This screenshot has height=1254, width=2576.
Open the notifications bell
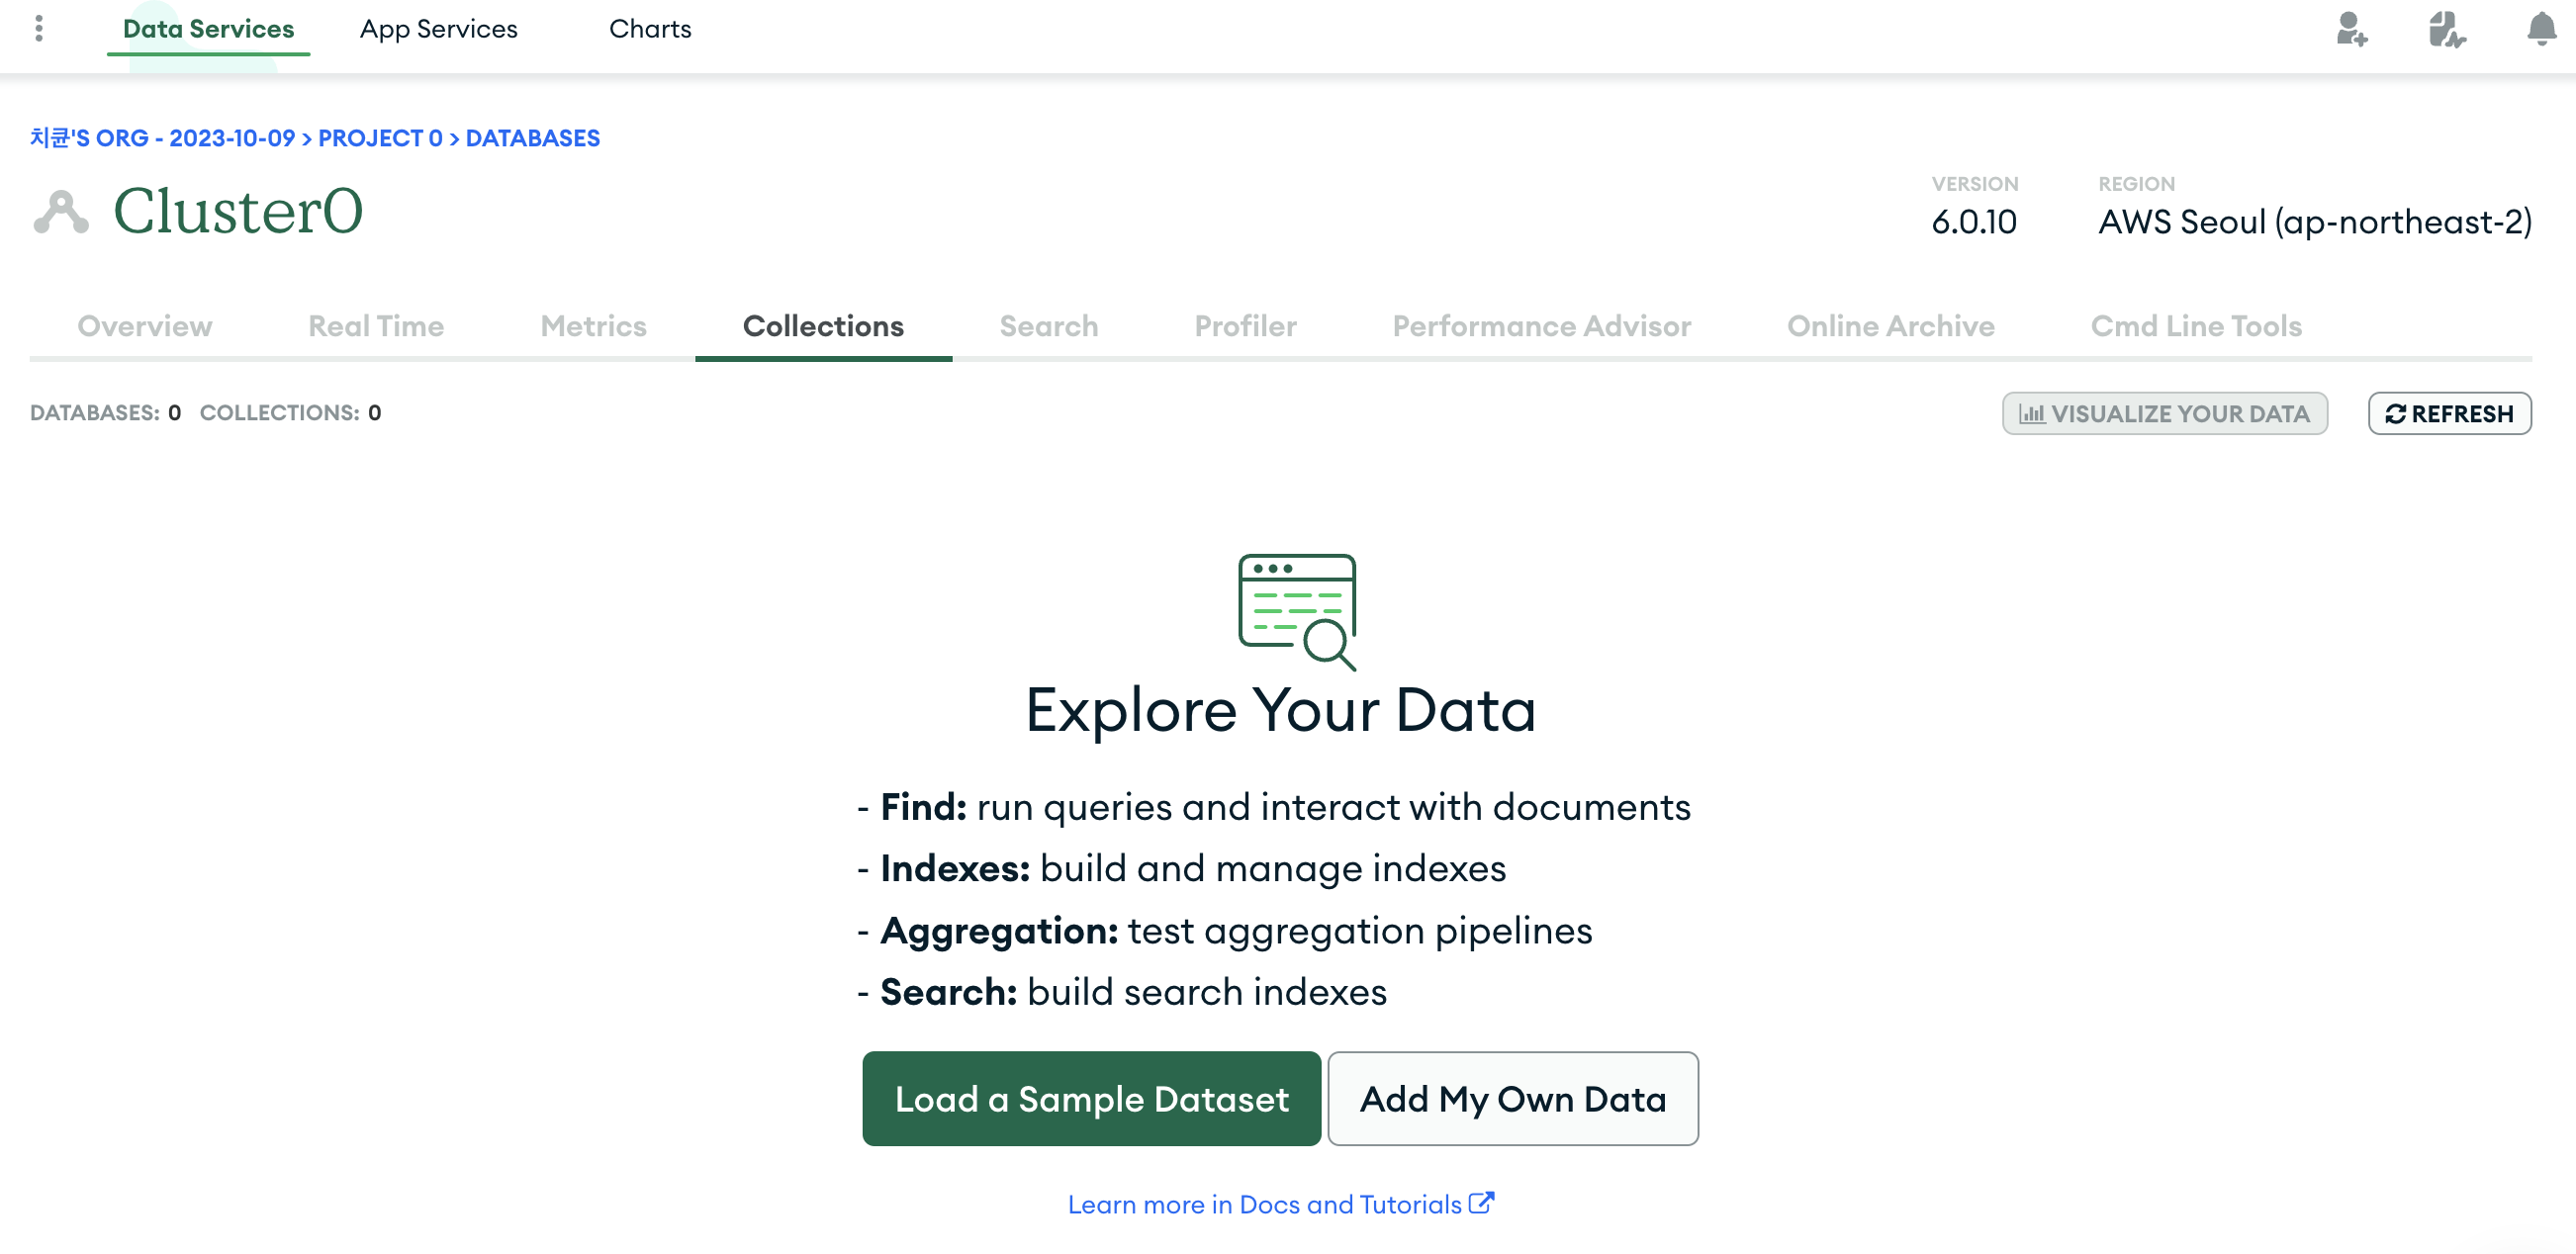tap(2541, 28)
